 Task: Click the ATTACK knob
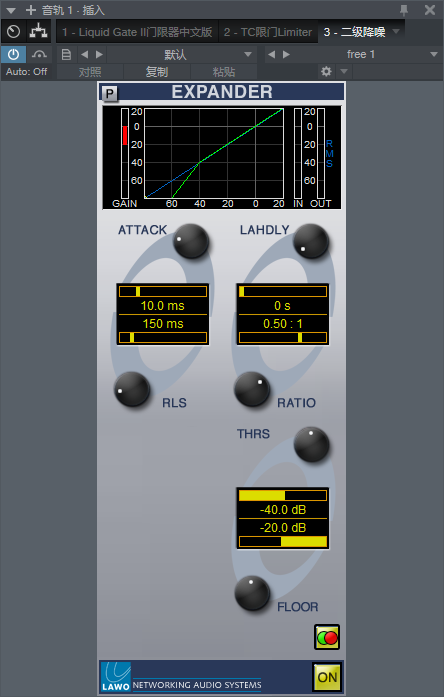point(191,241)
